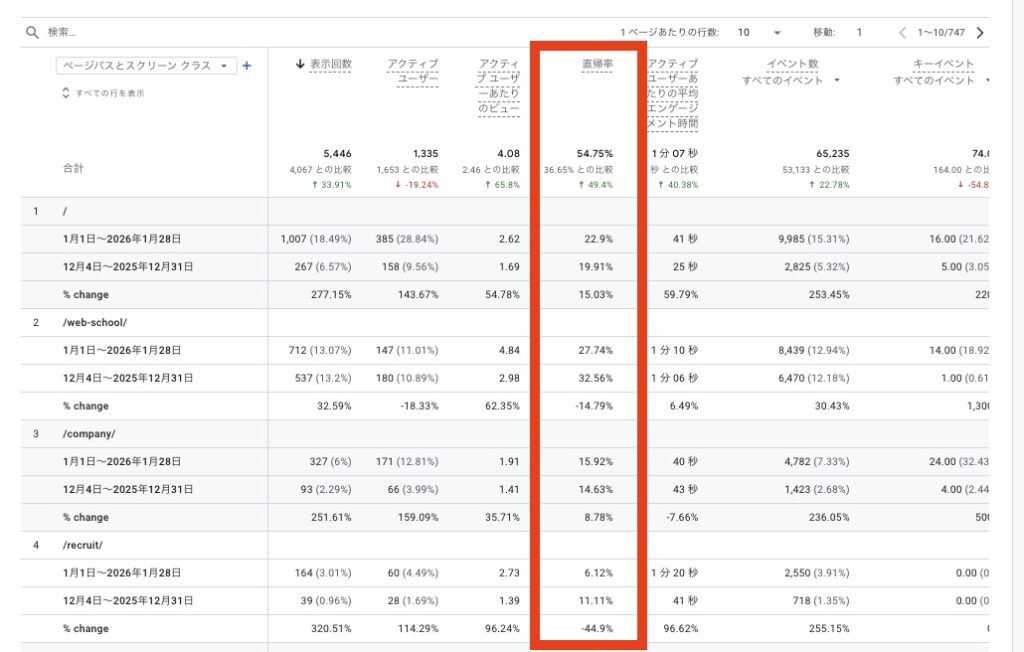The image size is (1024, 652).
Task: Click the アクティブユーザーあたりのビュー column header
Action: [498, 86]
